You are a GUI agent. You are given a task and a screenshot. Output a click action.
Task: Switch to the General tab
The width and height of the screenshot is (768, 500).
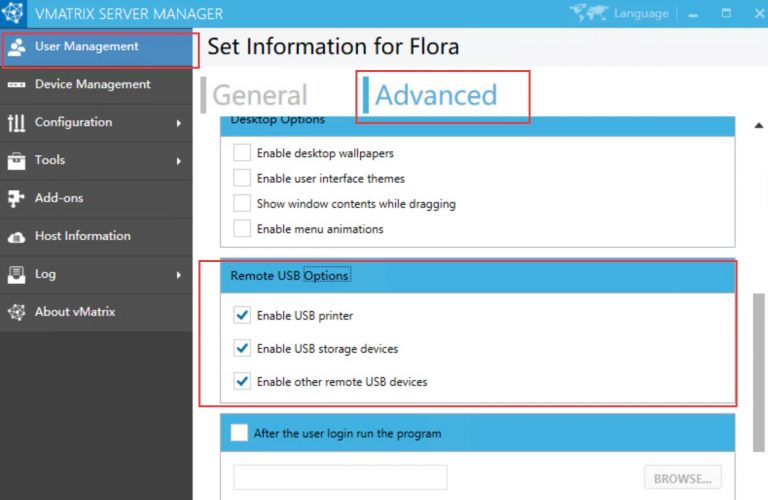coord(260,95)
